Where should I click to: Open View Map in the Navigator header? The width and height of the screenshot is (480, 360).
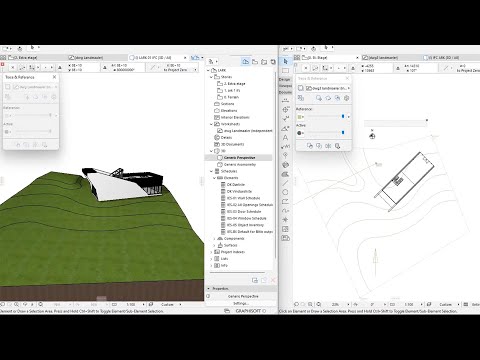[x=255, y=62]
